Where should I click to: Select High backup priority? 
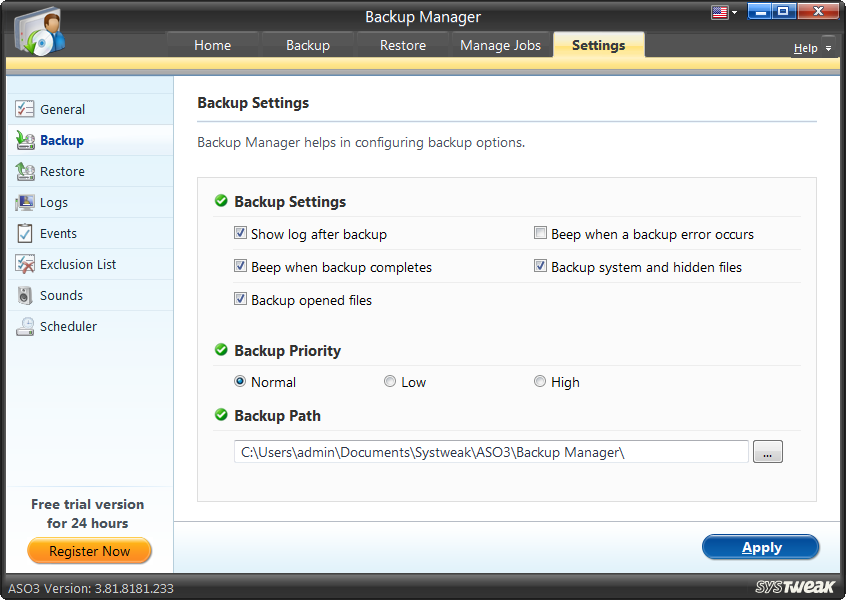540,381
